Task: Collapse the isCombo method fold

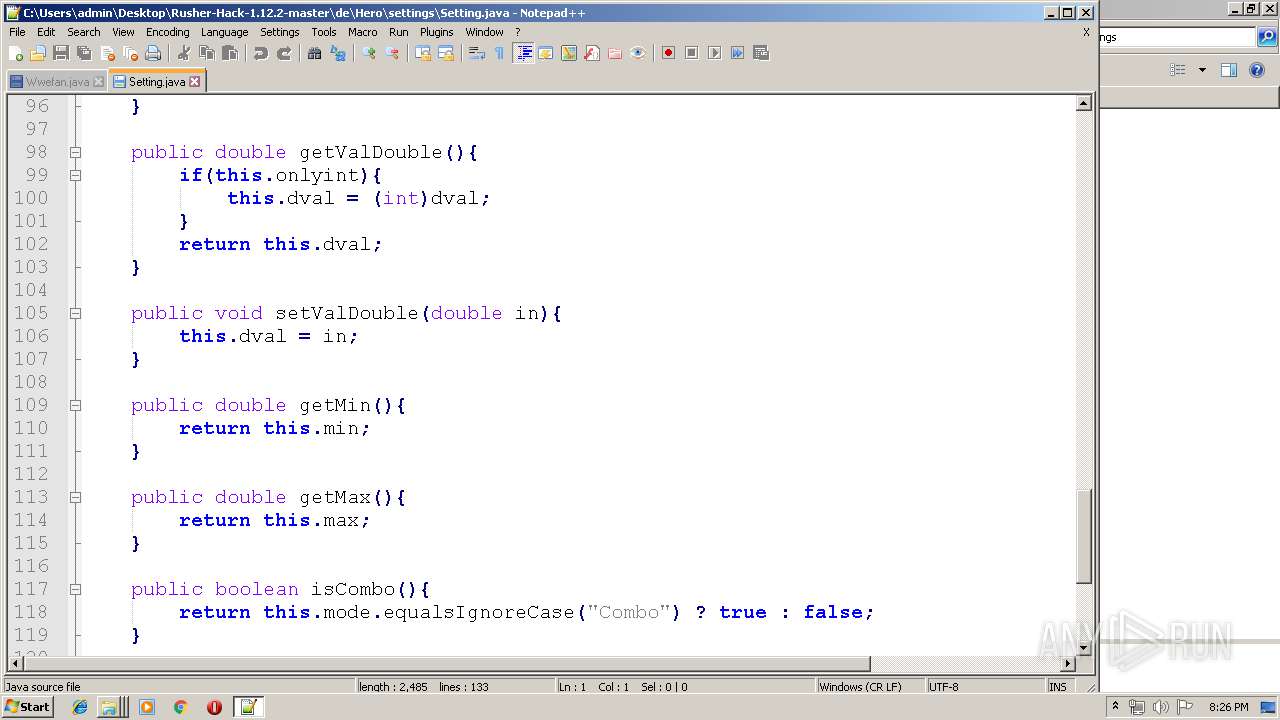Action: pyautogui.click(x=75, y=590)
